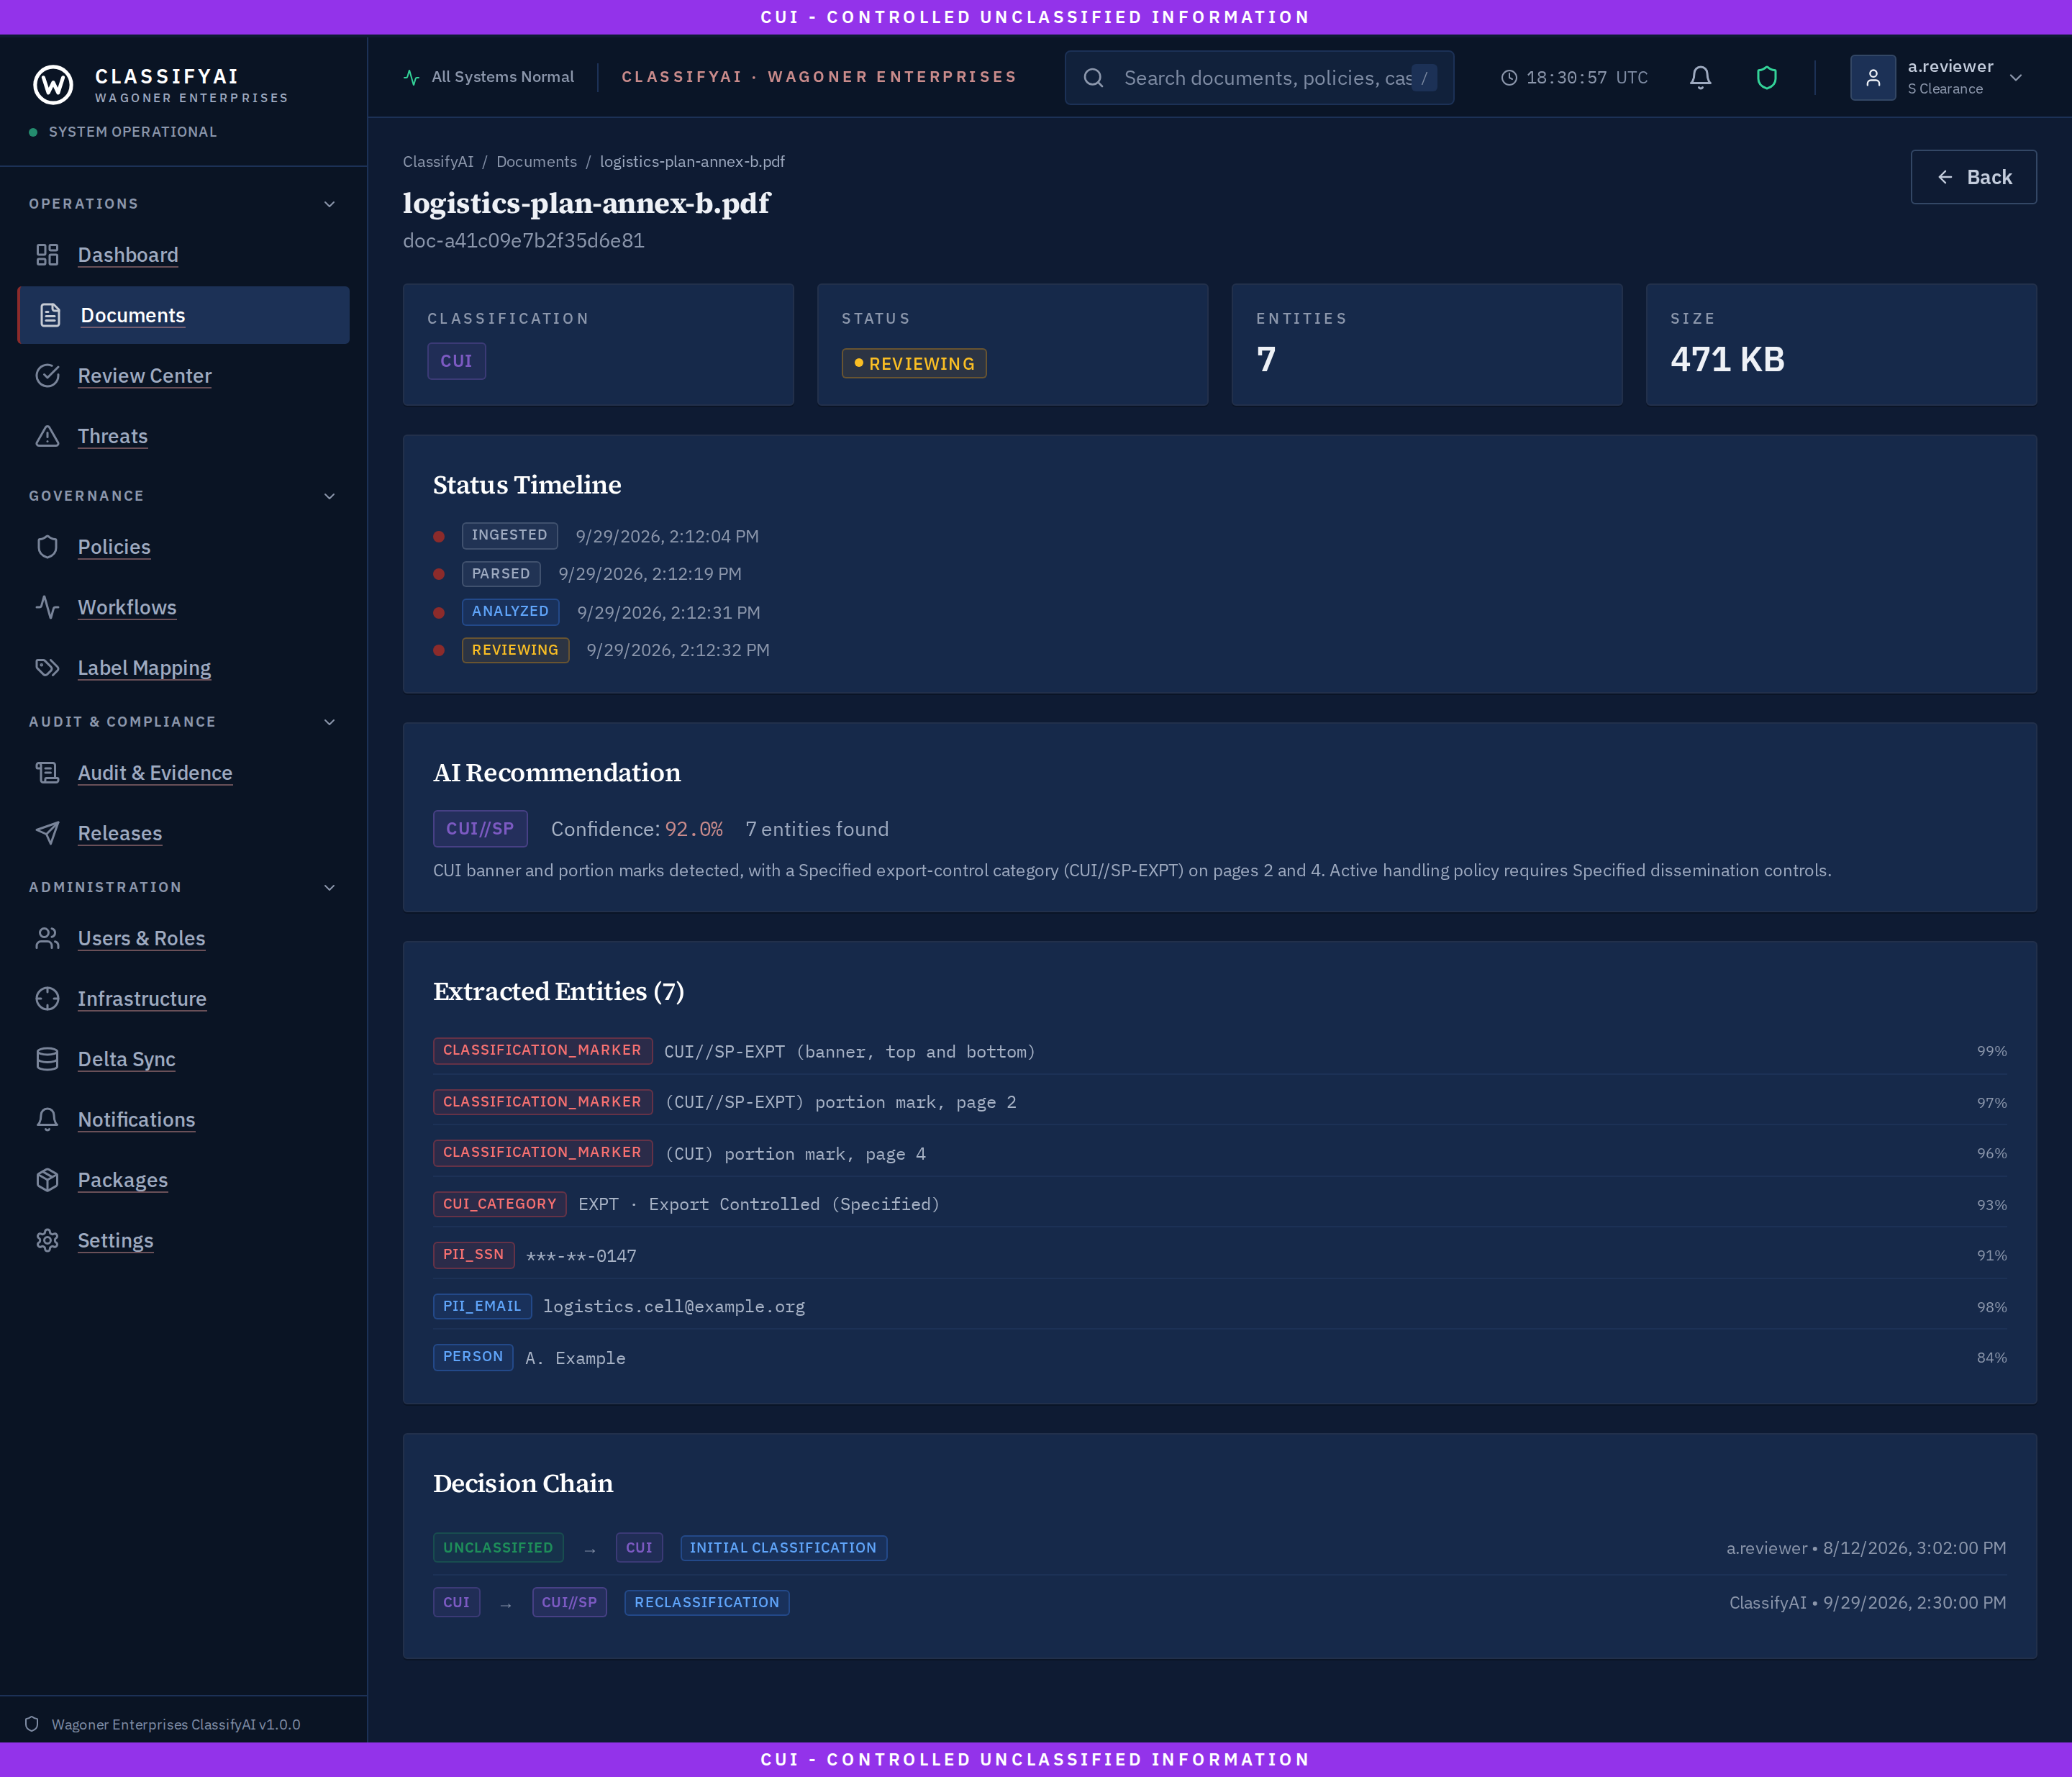Collapse the Administration section
The height and width of the screenshot is (1777, 2072).
point(329,887)
